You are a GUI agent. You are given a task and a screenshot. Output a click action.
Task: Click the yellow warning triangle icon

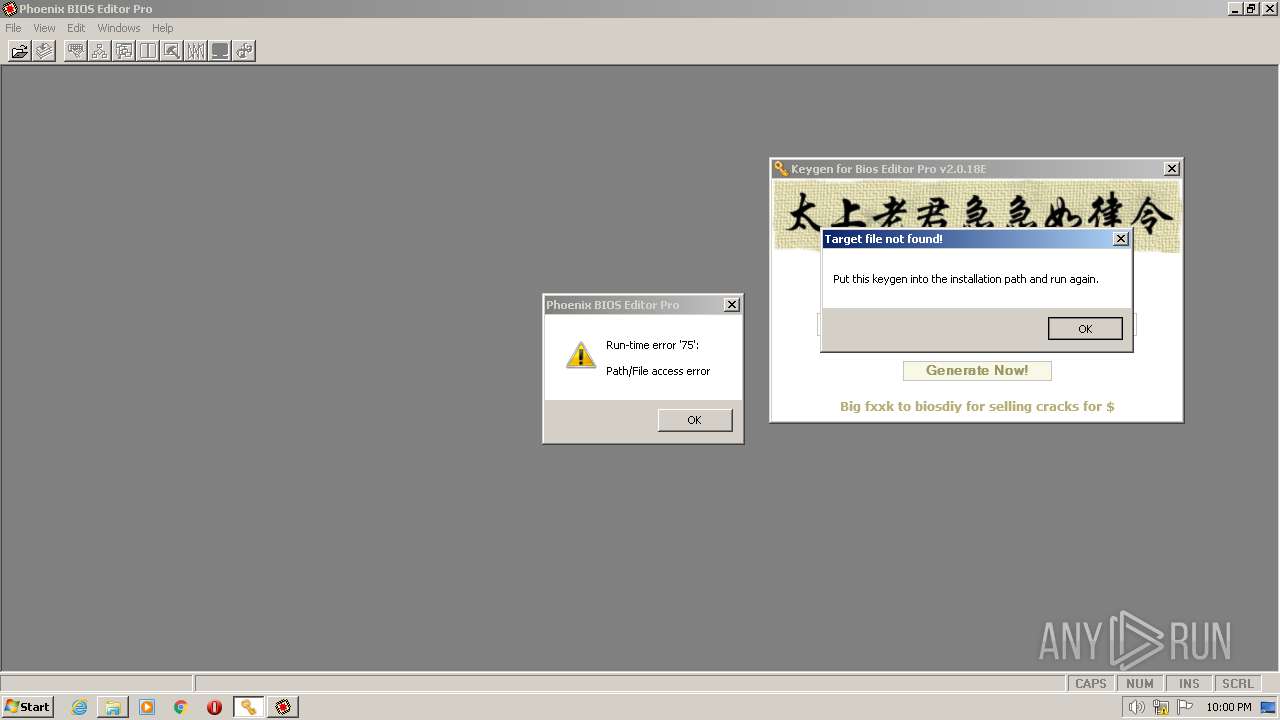click(581, 355)
